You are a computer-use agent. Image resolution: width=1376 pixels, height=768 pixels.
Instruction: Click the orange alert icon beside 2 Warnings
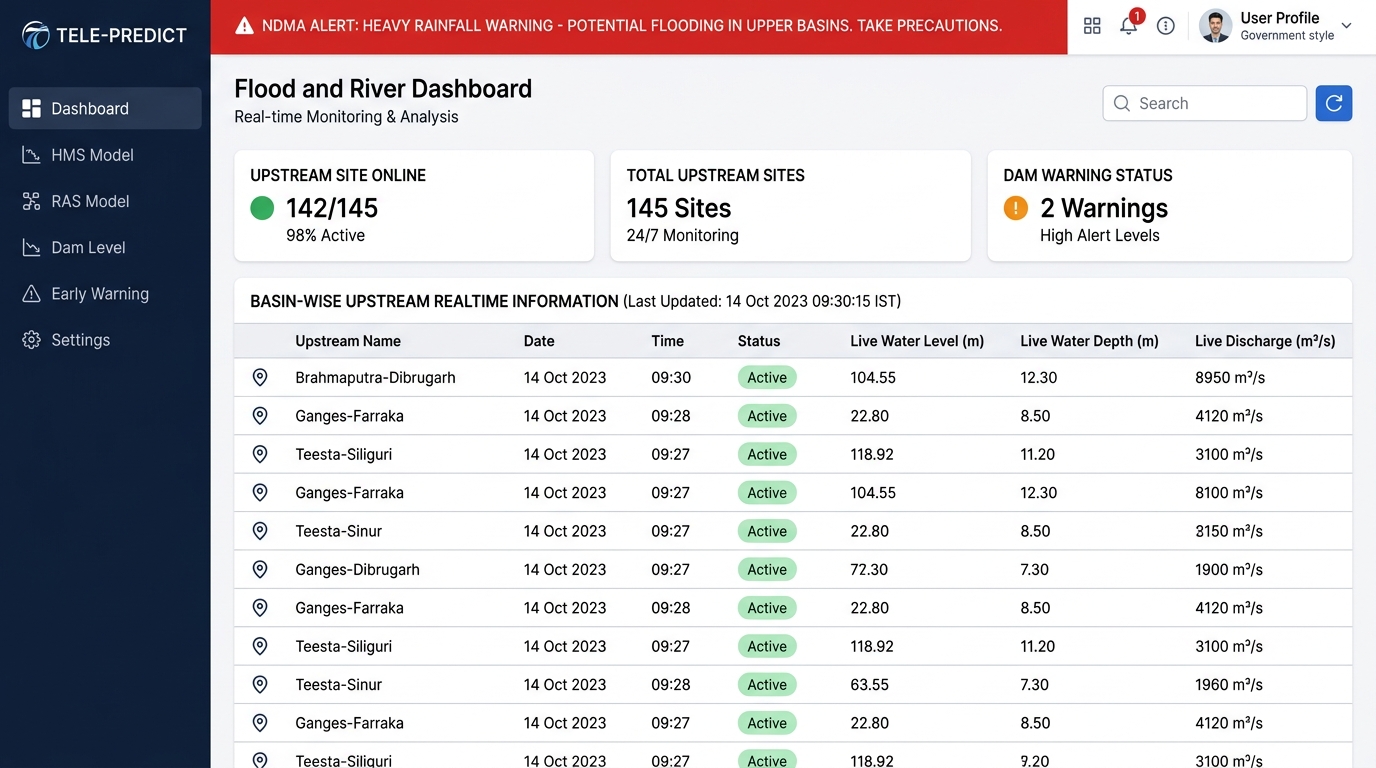tap(1016, 208)
